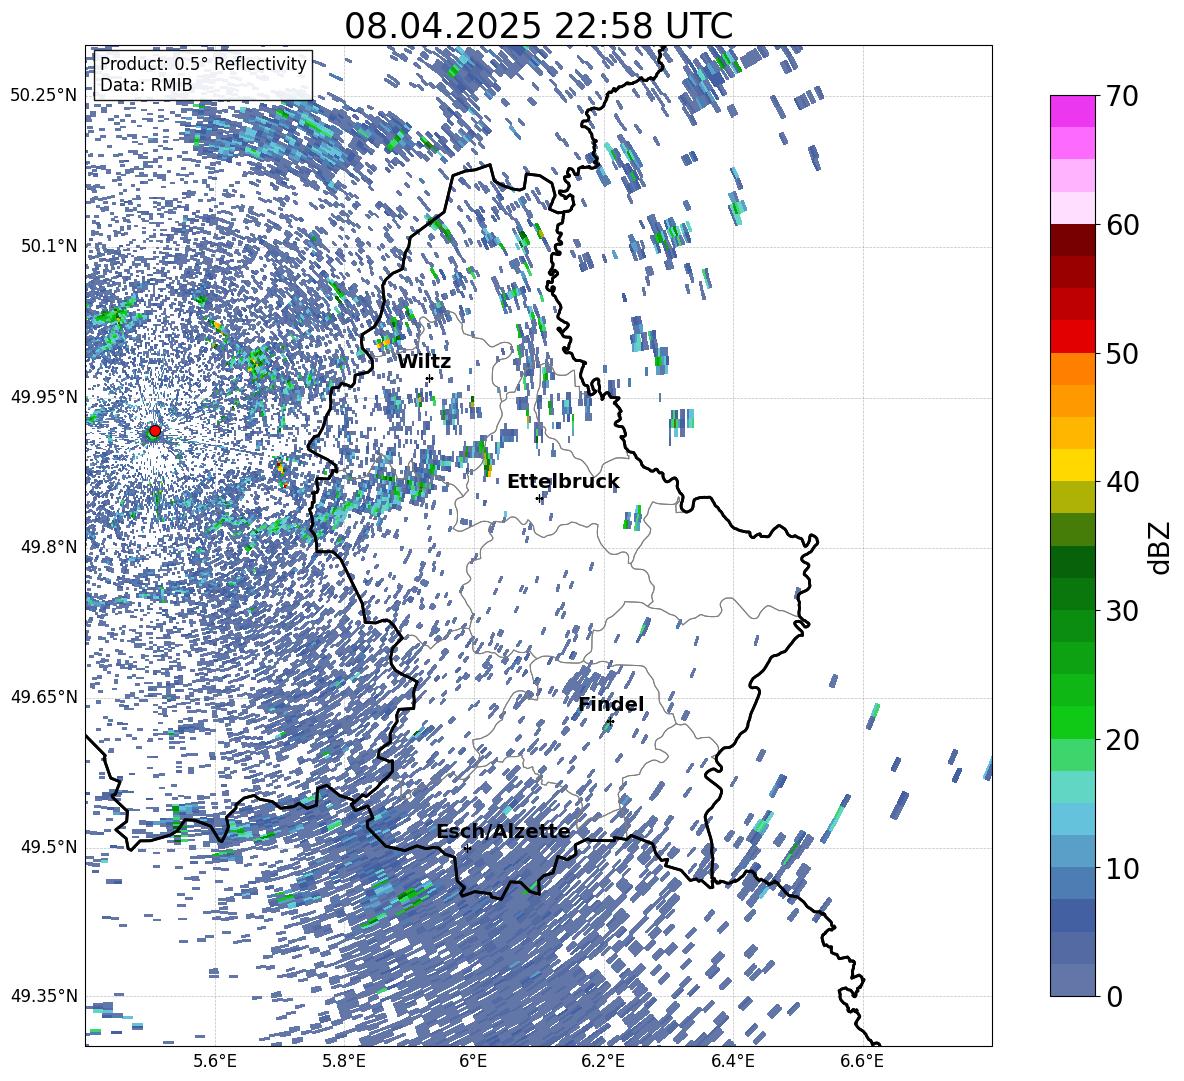Click the 6.6°E longitude tick label

coord(862,1061)
